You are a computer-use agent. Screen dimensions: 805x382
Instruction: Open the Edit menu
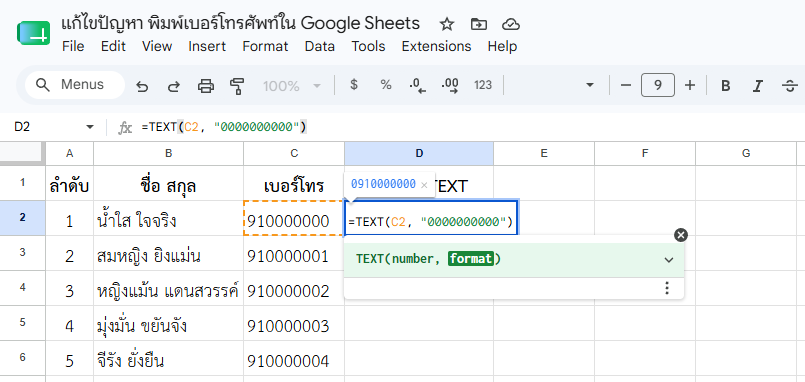pyautogui.click(x=113, y=46)
